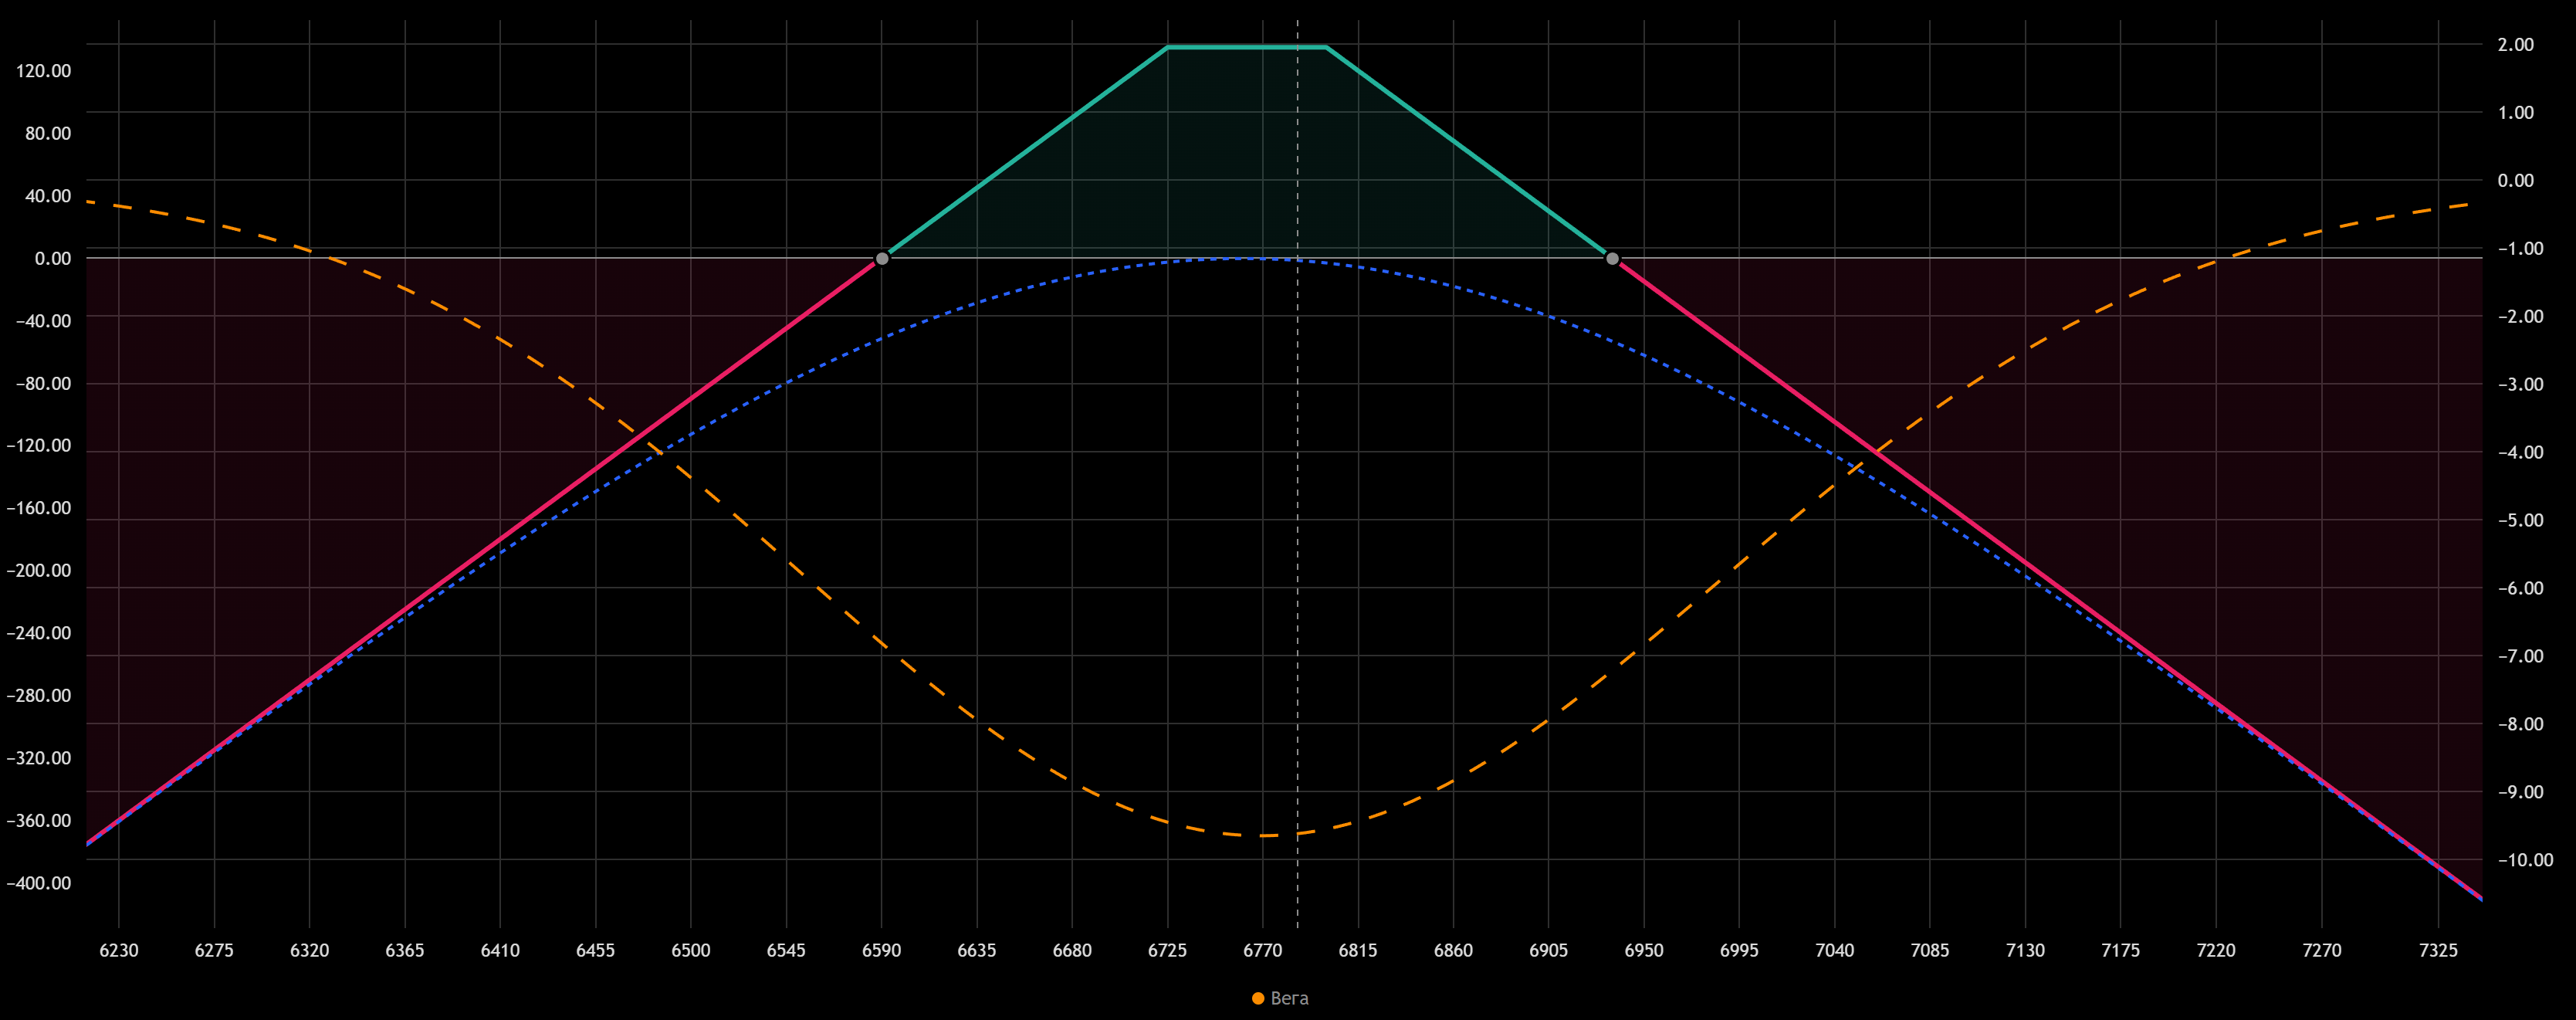The image size is (2576, 1020).
Task: Click the 0.00 profit axis label
Action: (x=52, y=259)
